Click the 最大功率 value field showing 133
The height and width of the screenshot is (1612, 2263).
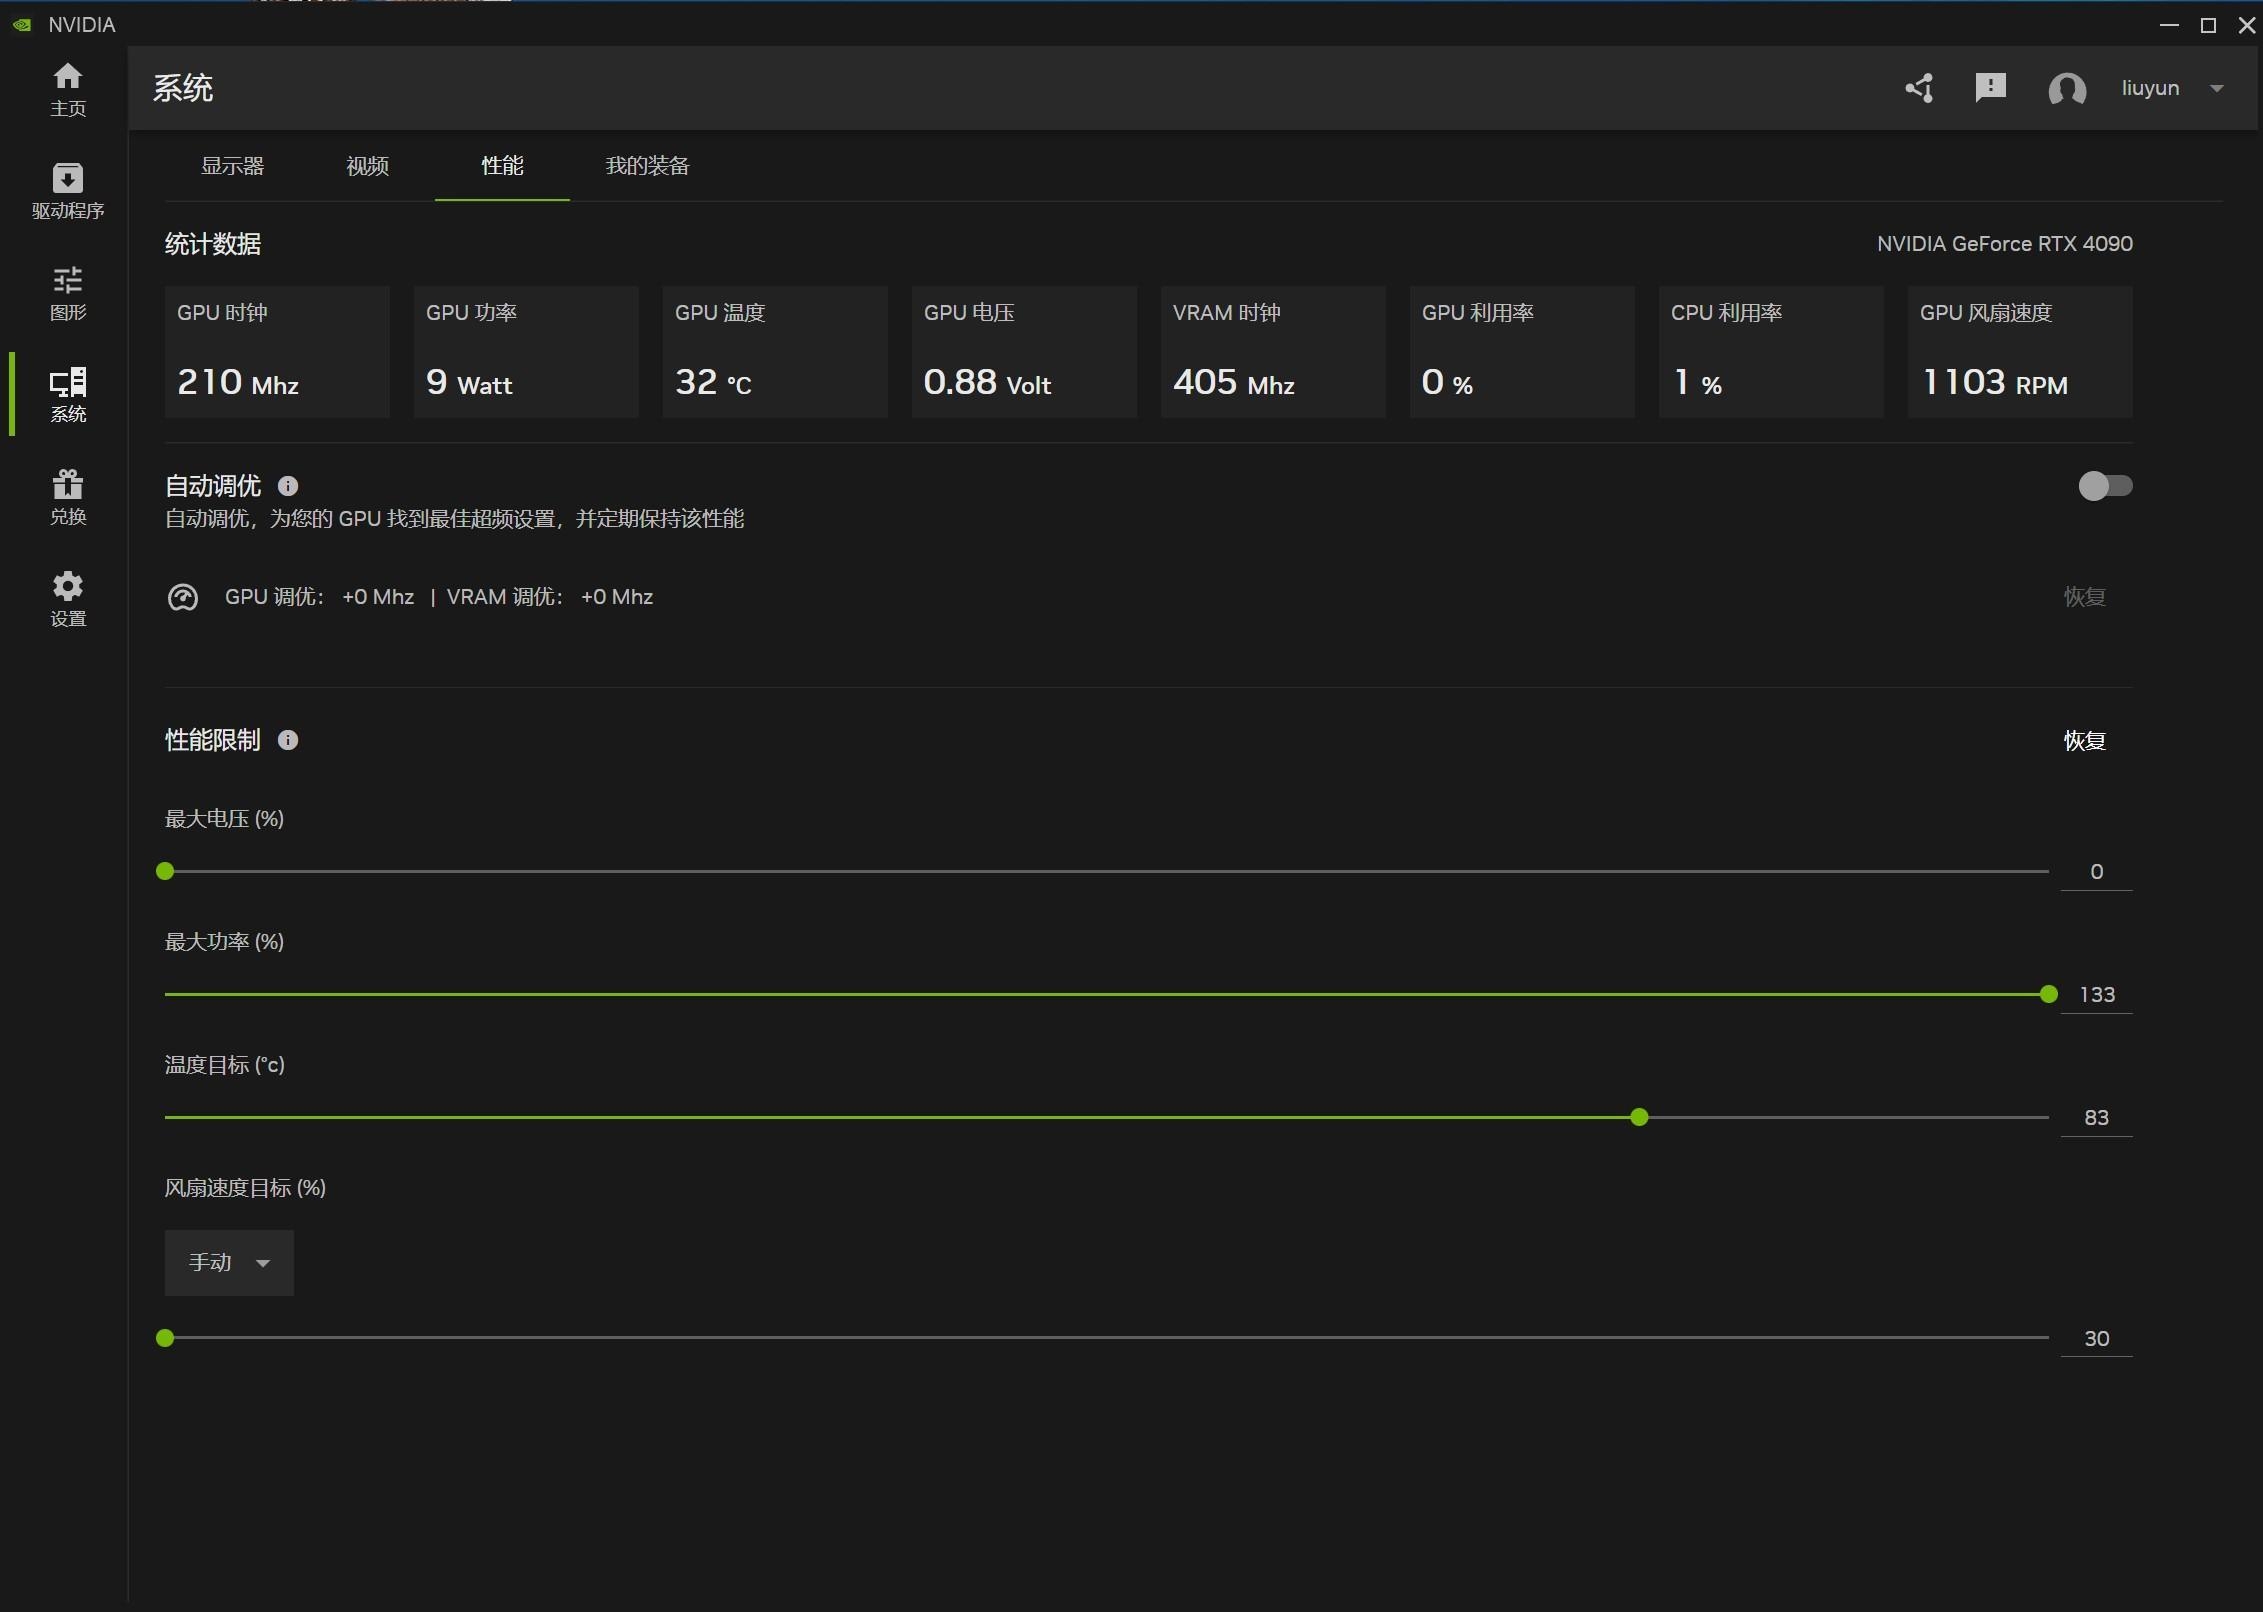pyautogui.click(x=2096, y=995)
